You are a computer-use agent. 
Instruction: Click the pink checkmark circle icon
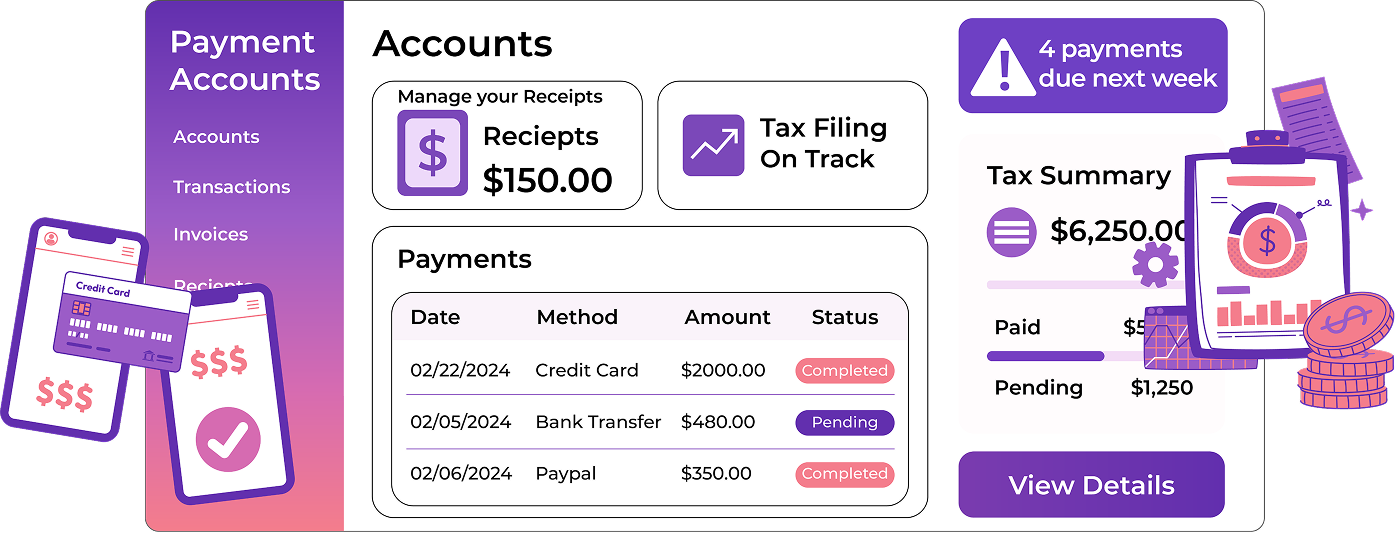point(227,438)
